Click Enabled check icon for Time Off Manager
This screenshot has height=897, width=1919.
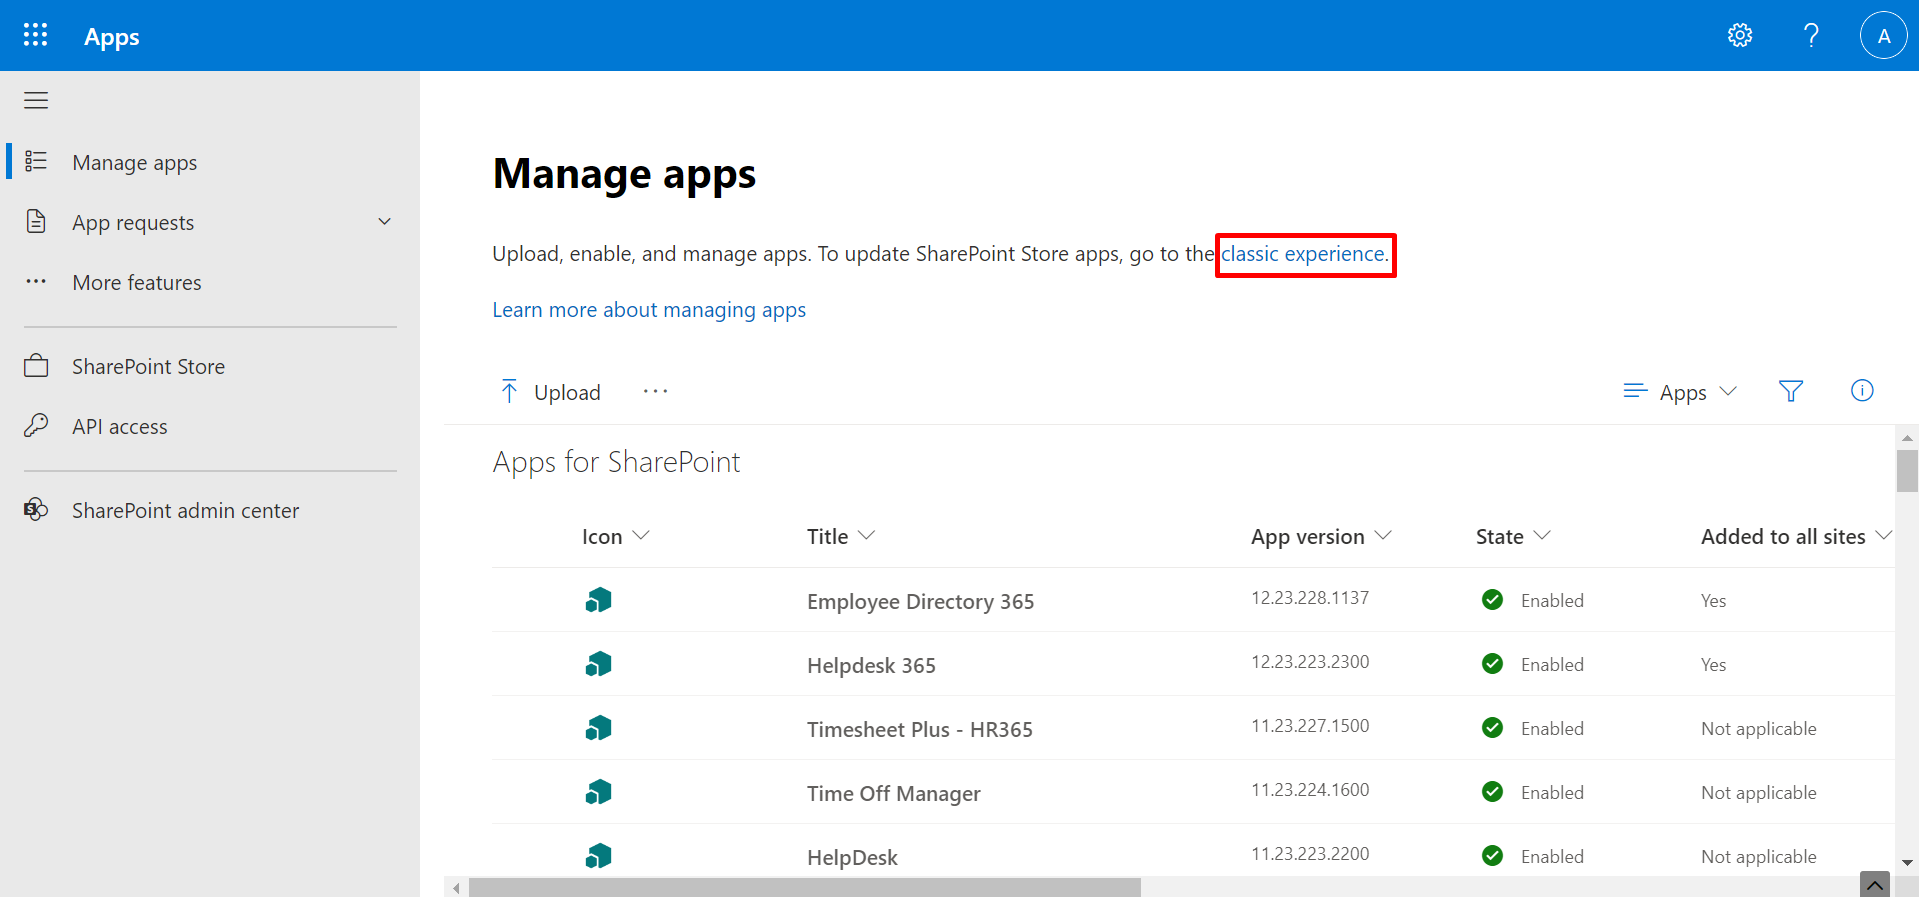click(x=1492, y=791)
